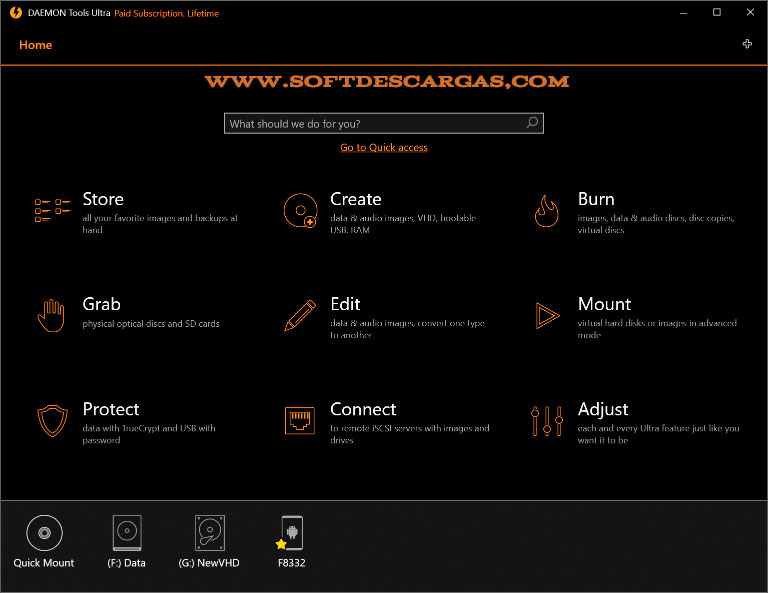
Task: Focus the 'What should we do for you?' field
Action: [384, 123]
